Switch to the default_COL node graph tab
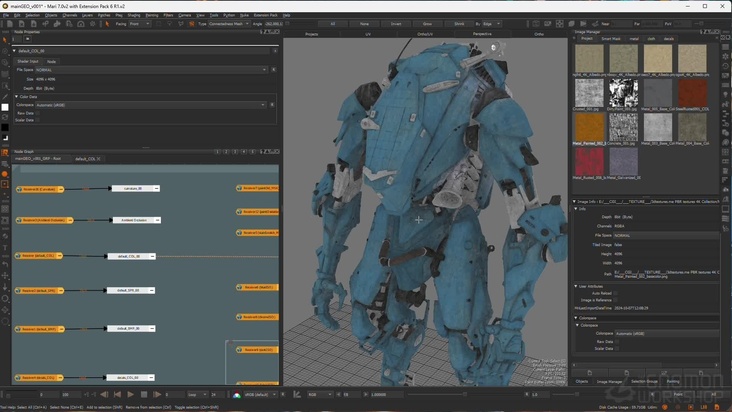This screenshot has width=732, height=412. pos(85,159)
